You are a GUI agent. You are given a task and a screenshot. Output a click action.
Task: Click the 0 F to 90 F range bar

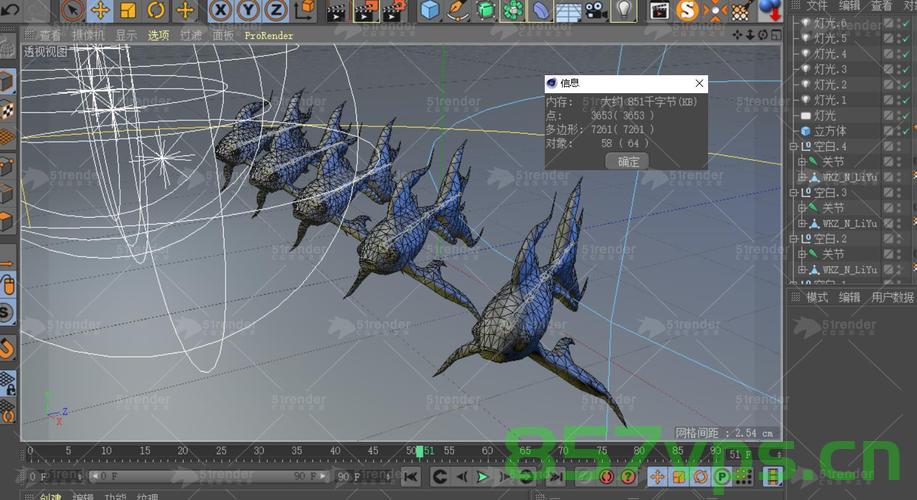point(208,477)
